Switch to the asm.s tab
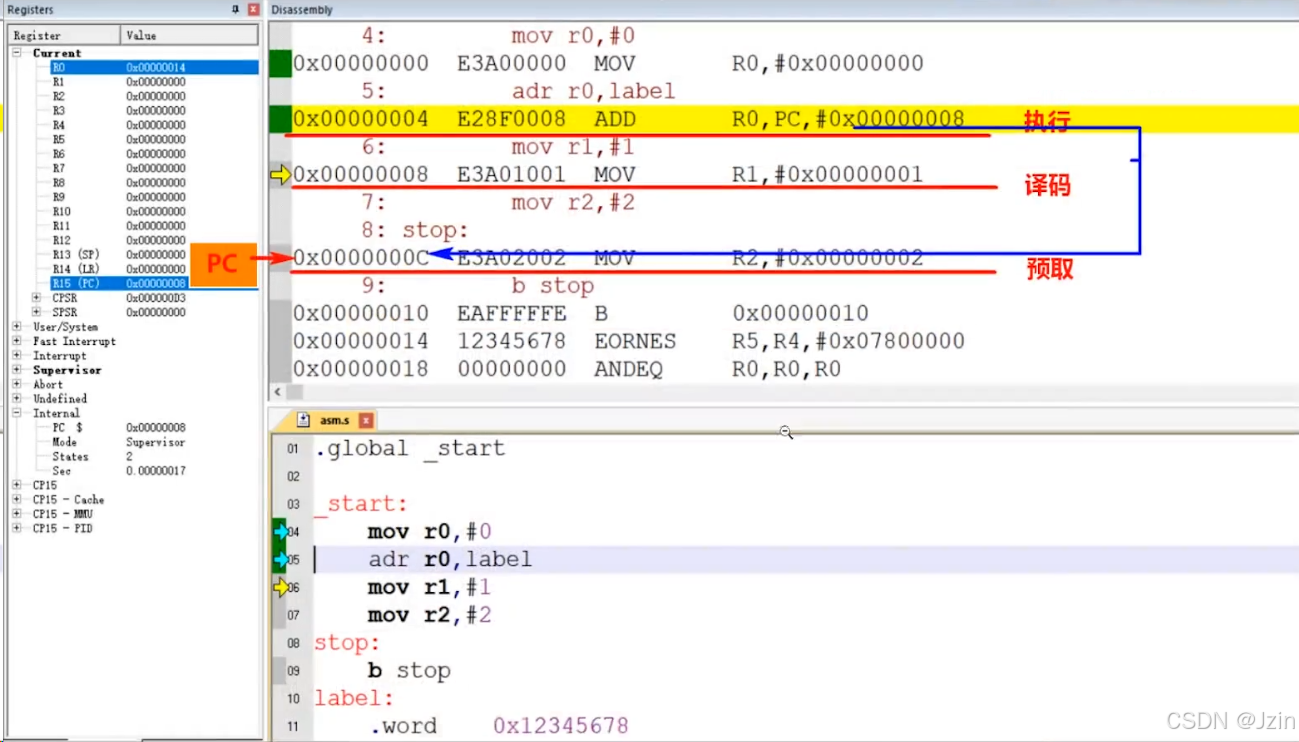This screenshot has height=742, width=1299. 335,421
